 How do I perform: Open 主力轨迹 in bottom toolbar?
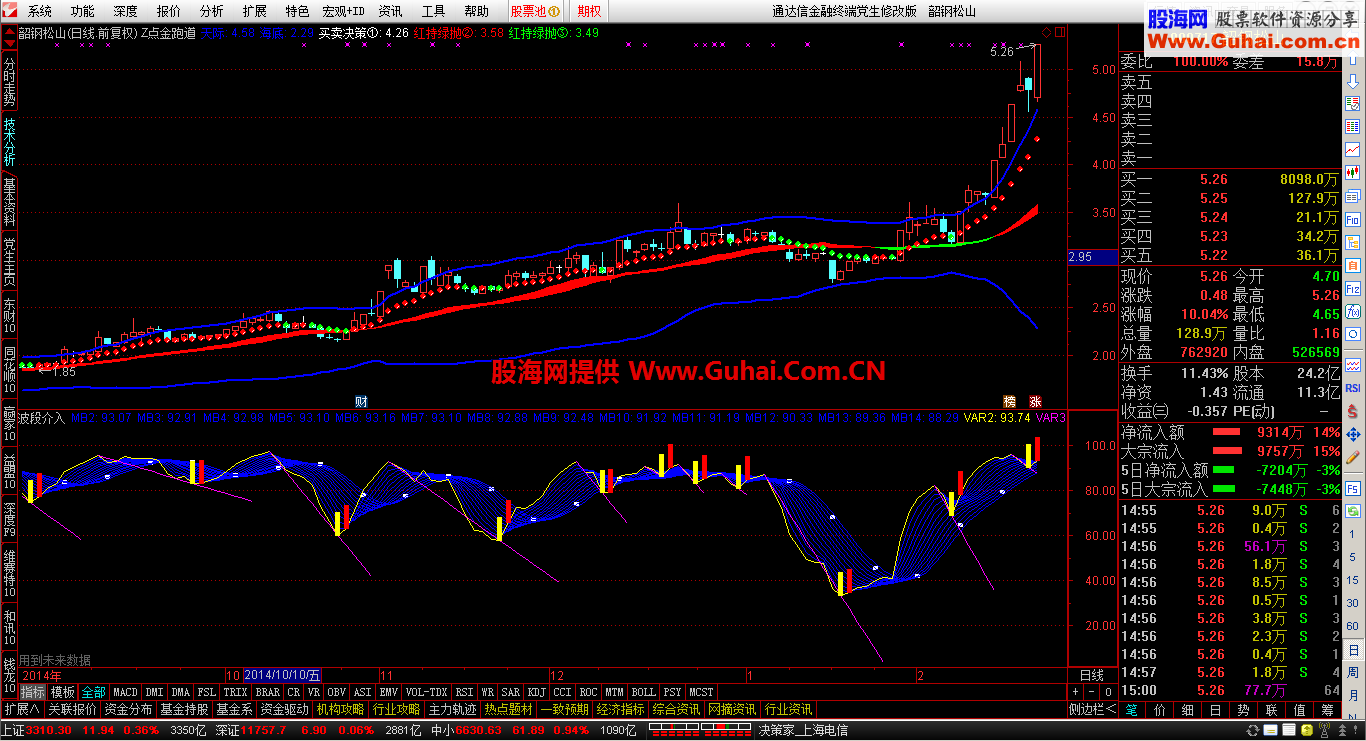click(x=453, y=709)
